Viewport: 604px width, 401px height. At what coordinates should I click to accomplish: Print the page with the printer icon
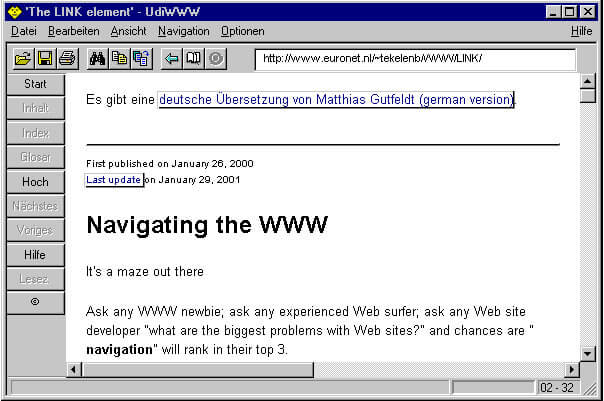68,59
